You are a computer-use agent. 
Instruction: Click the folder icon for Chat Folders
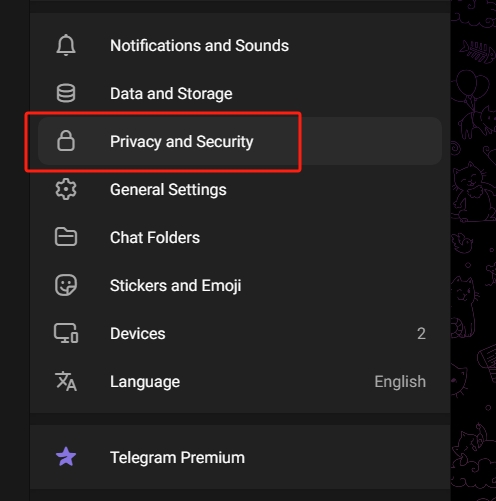(66, 237)
